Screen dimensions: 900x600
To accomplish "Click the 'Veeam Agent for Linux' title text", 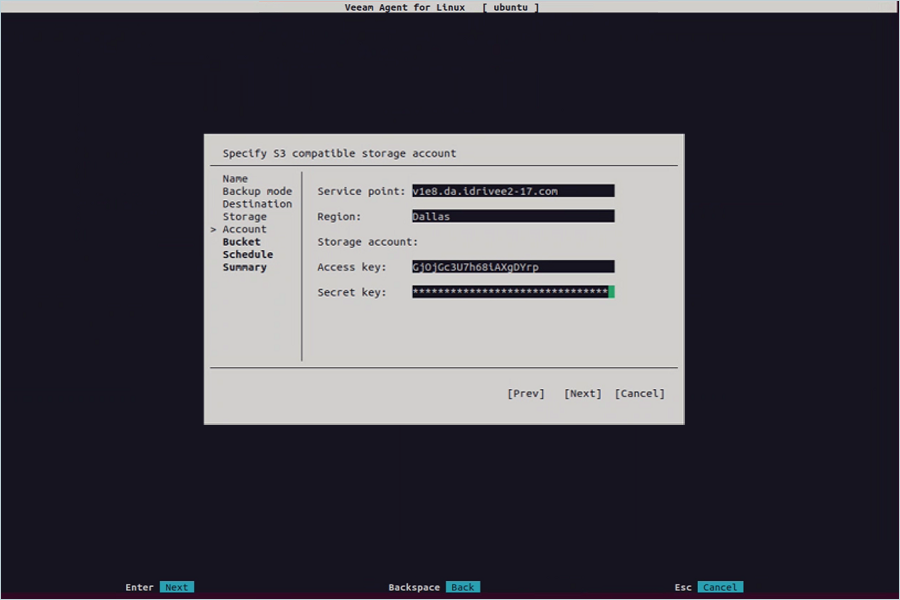I will (405, 7).
